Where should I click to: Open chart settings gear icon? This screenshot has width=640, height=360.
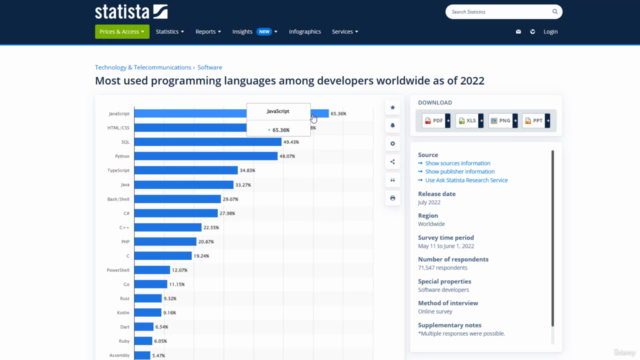coord(393,144)
